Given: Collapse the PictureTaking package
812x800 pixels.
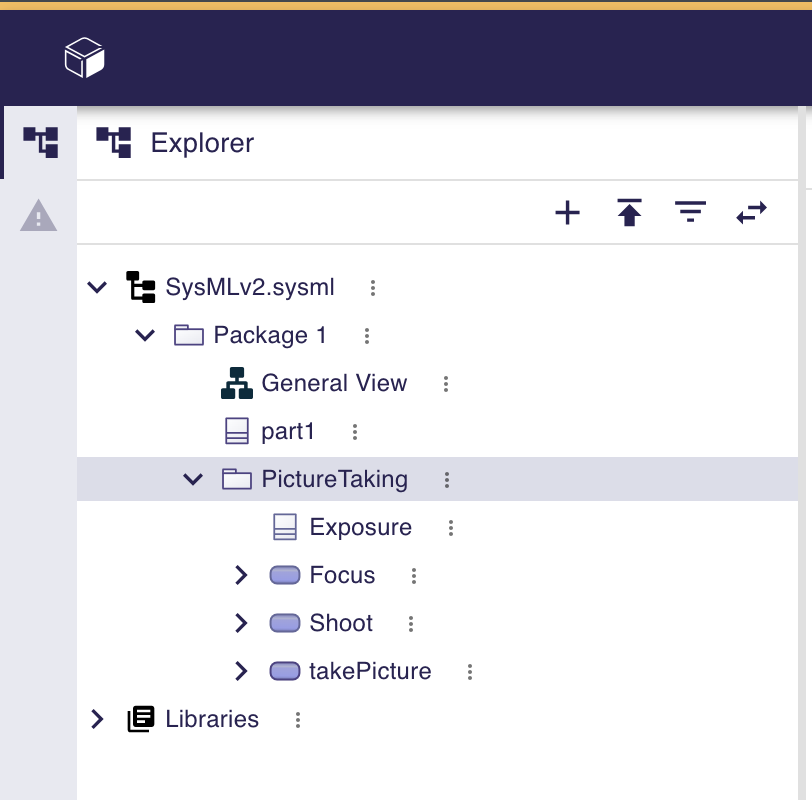Looking at the screenshot, I should click(x=193, y=480).
